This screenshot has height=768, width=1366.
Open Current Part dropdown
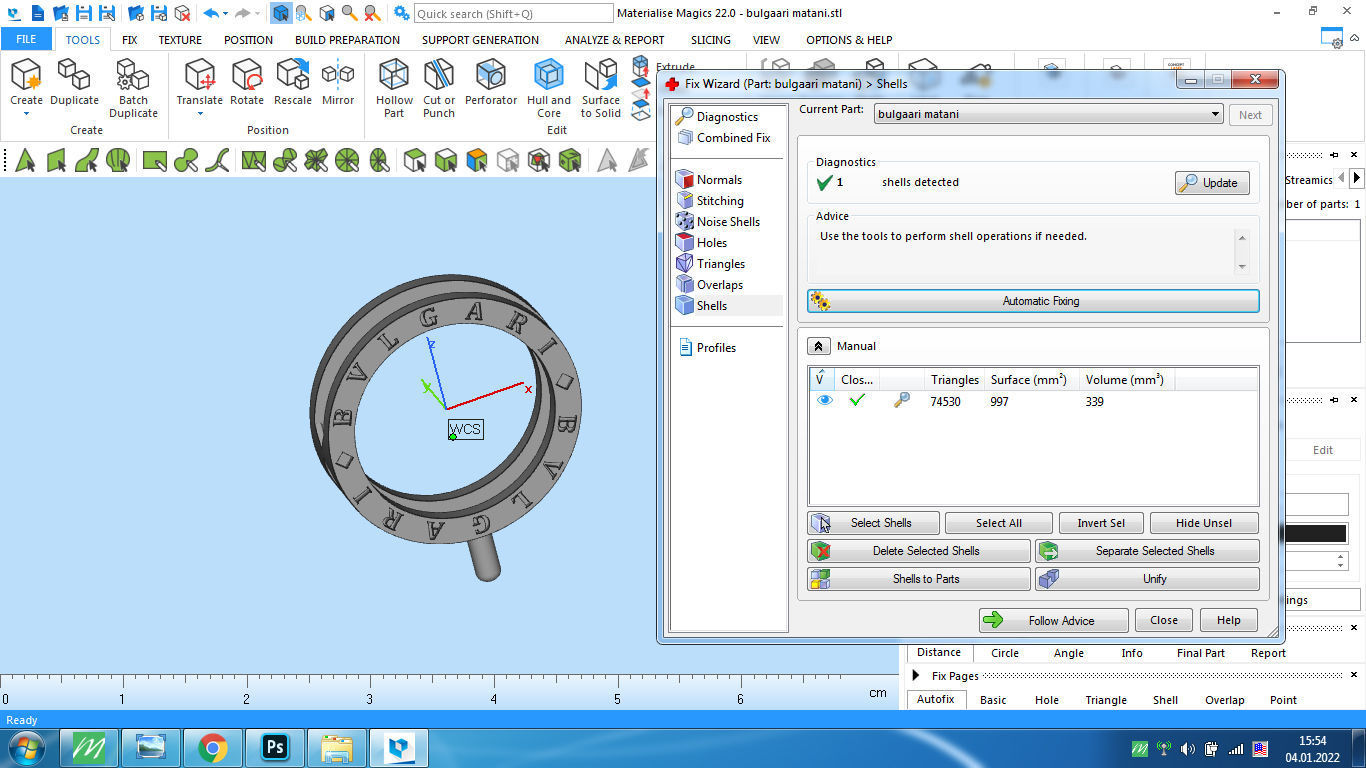[x=1048, y=114]
